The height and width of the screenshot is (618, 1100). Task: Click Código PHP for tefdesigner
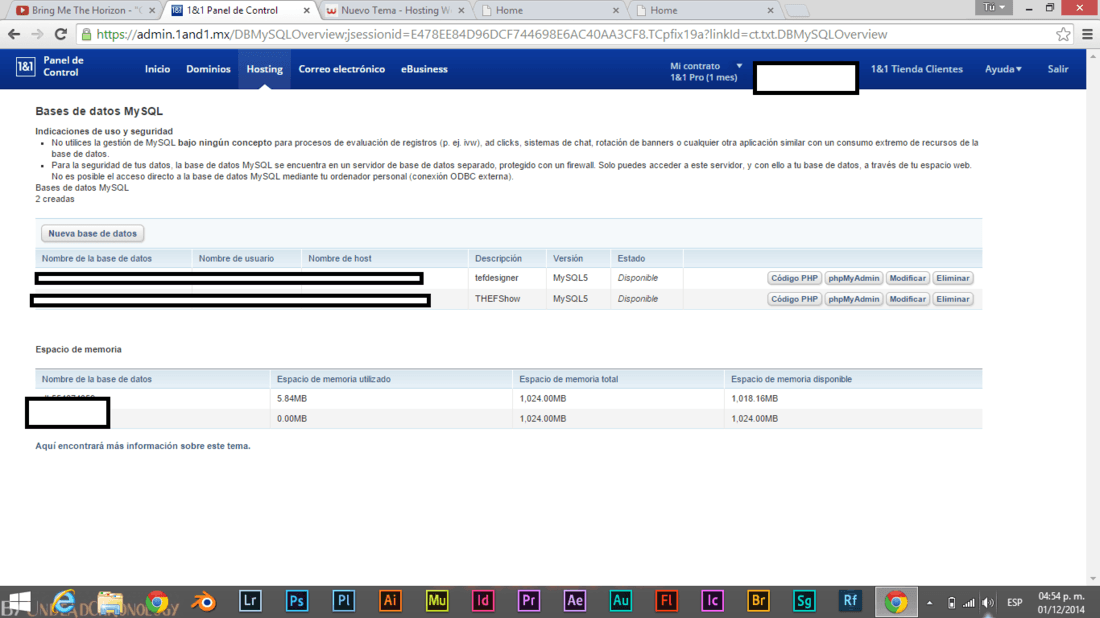click(x=794, y=278)
